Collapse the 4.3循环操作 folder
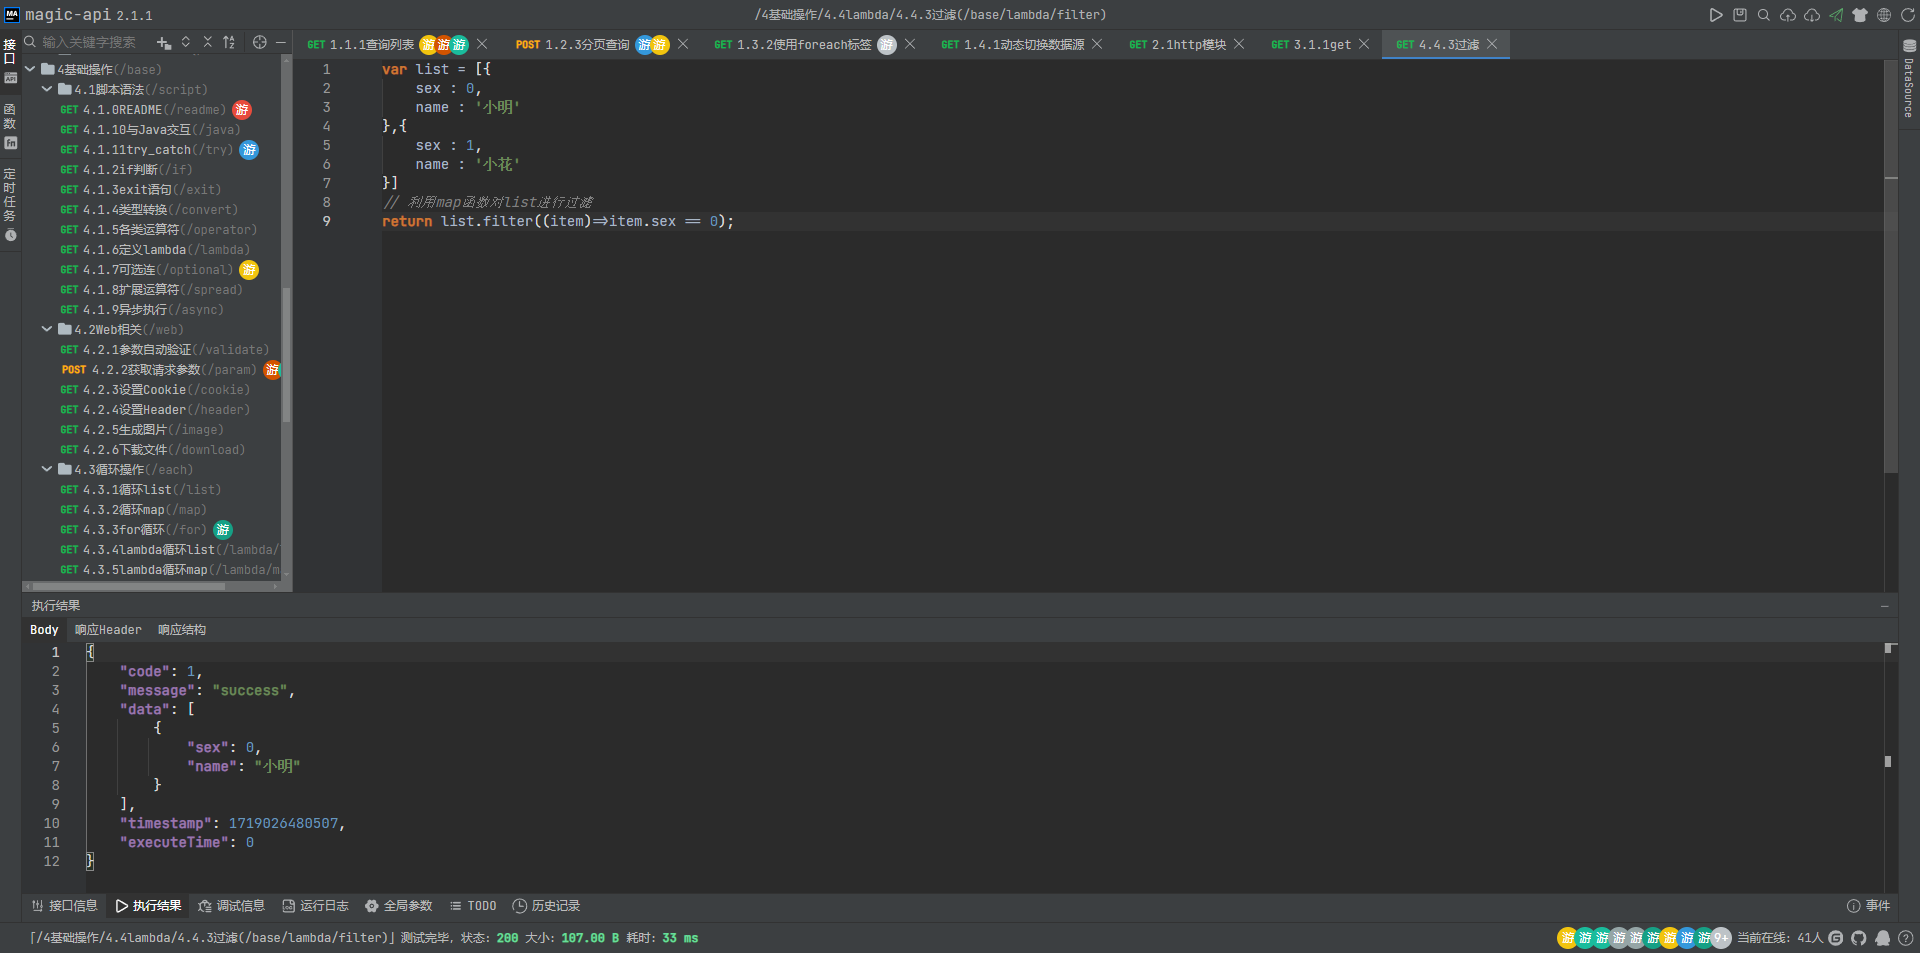 tap(47, 469)
